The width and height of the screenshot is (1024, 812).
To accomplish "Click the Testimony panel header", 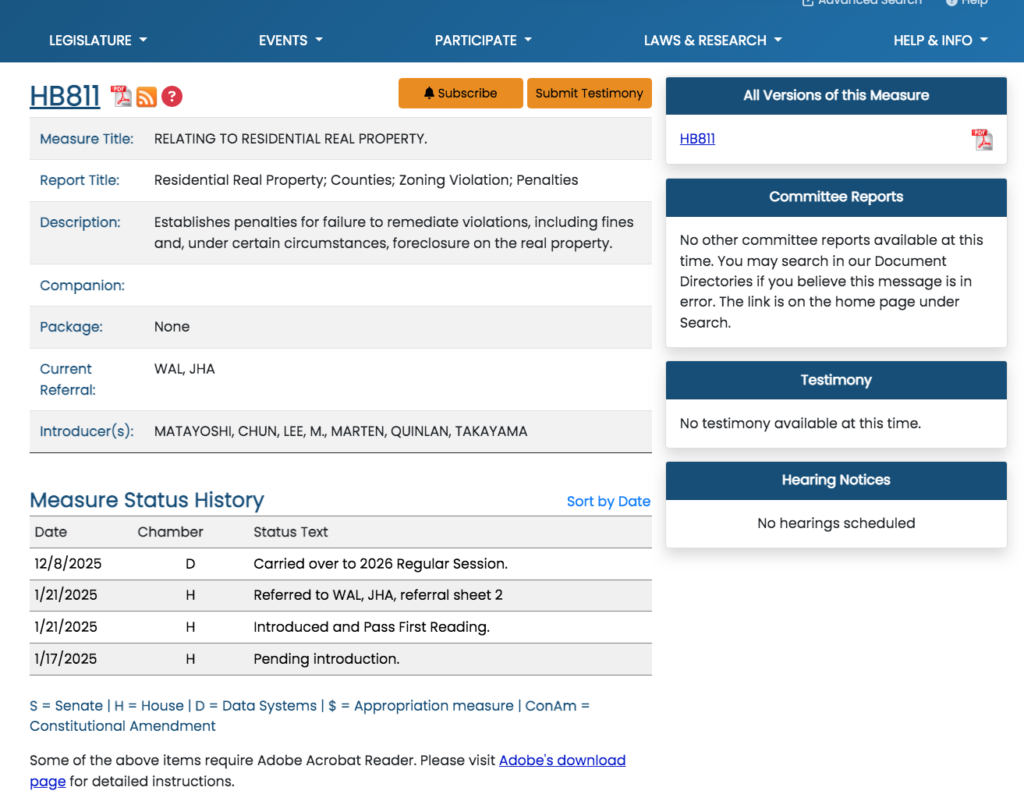I will 836,380.
